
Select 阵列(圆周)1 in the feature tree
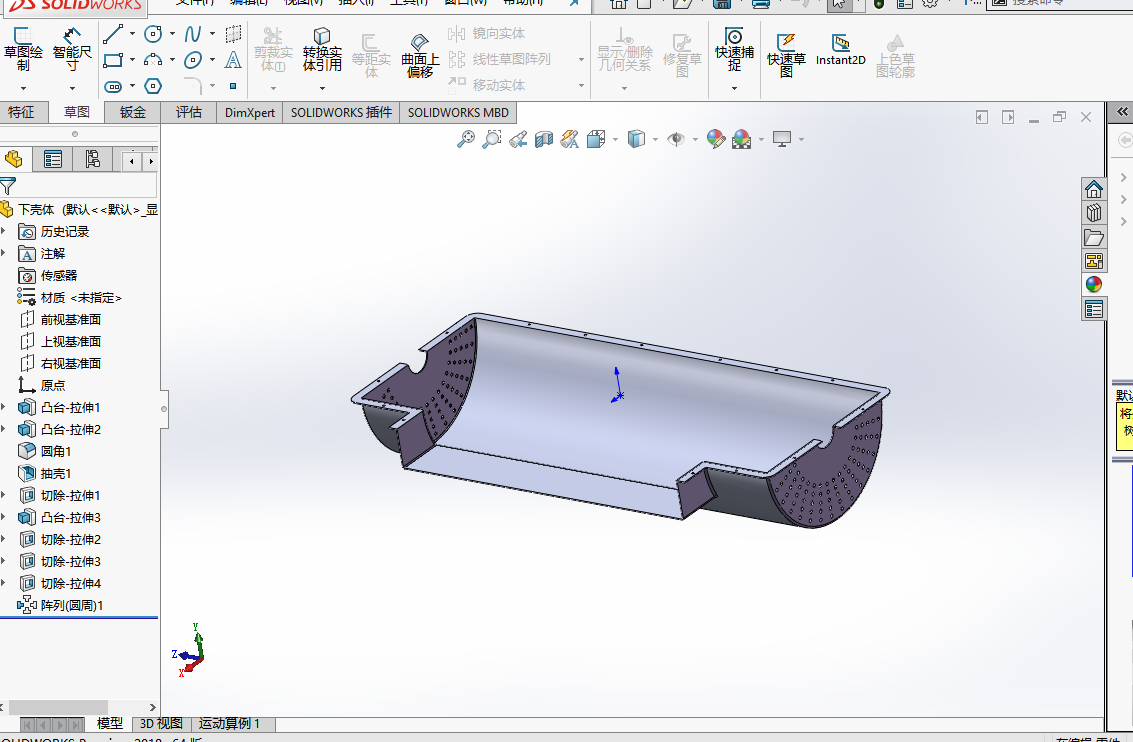pyautogui.click(x=72, y=605)
